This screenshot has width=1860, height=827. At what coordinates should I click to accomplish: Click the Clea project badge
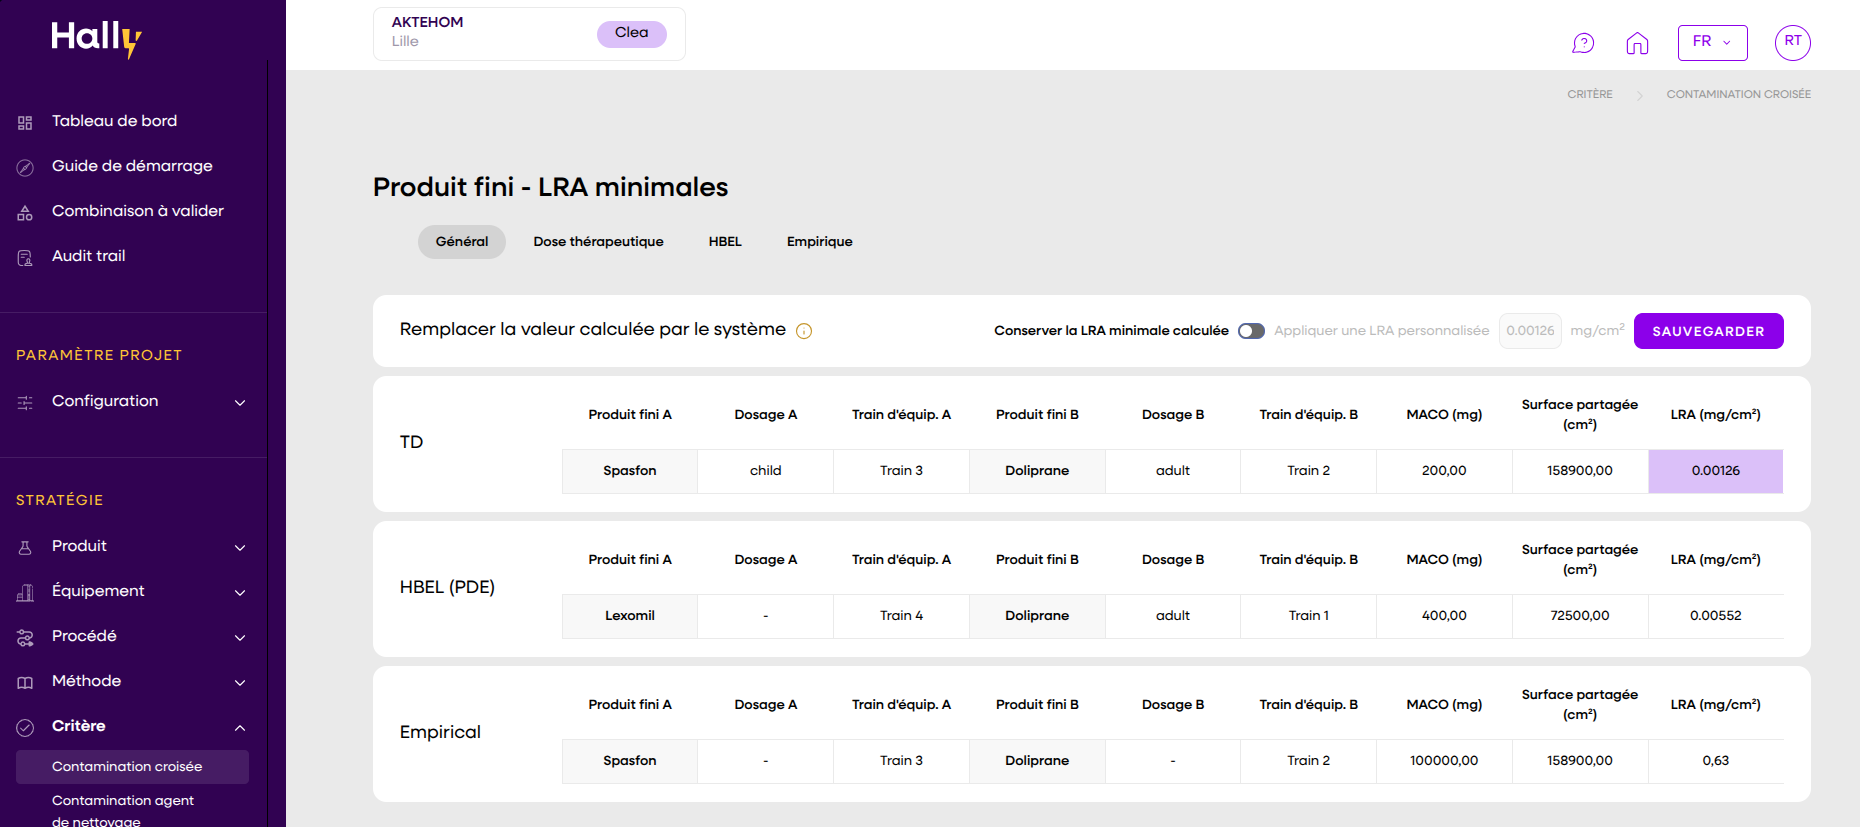click(x=631, y=33)
